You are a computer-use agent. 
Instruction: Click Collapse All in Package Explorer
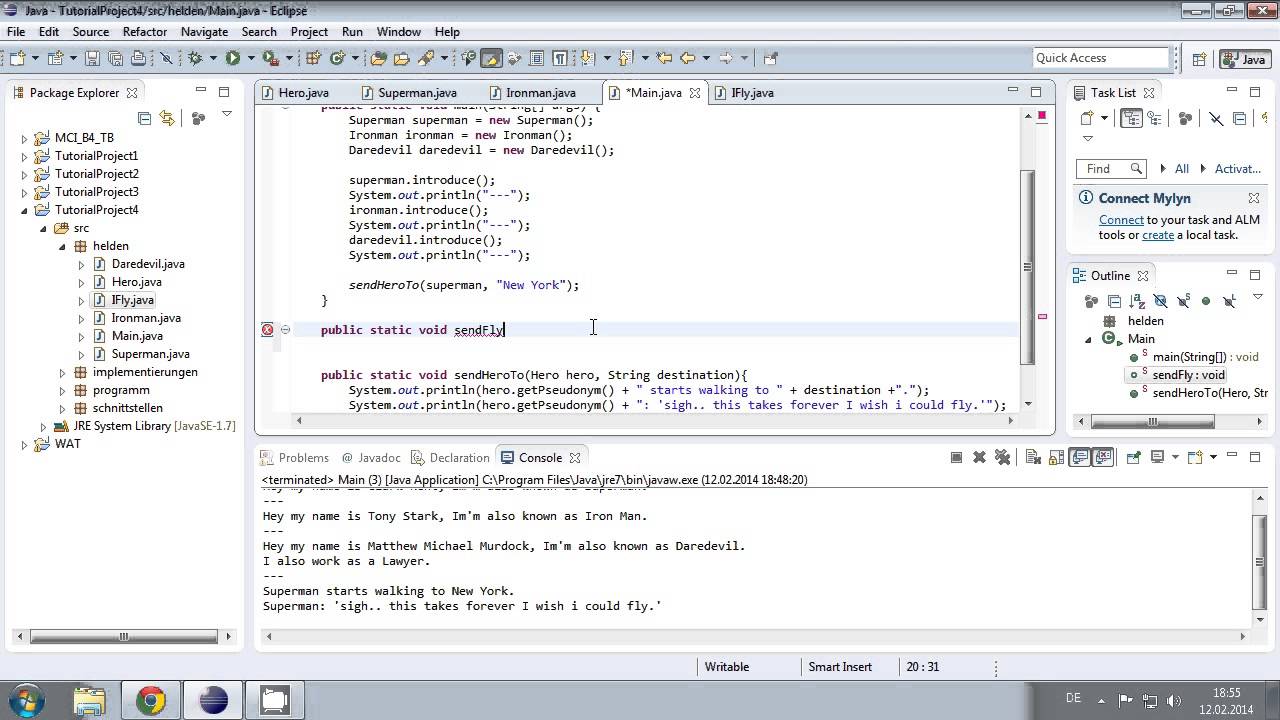tap(144, 118)
